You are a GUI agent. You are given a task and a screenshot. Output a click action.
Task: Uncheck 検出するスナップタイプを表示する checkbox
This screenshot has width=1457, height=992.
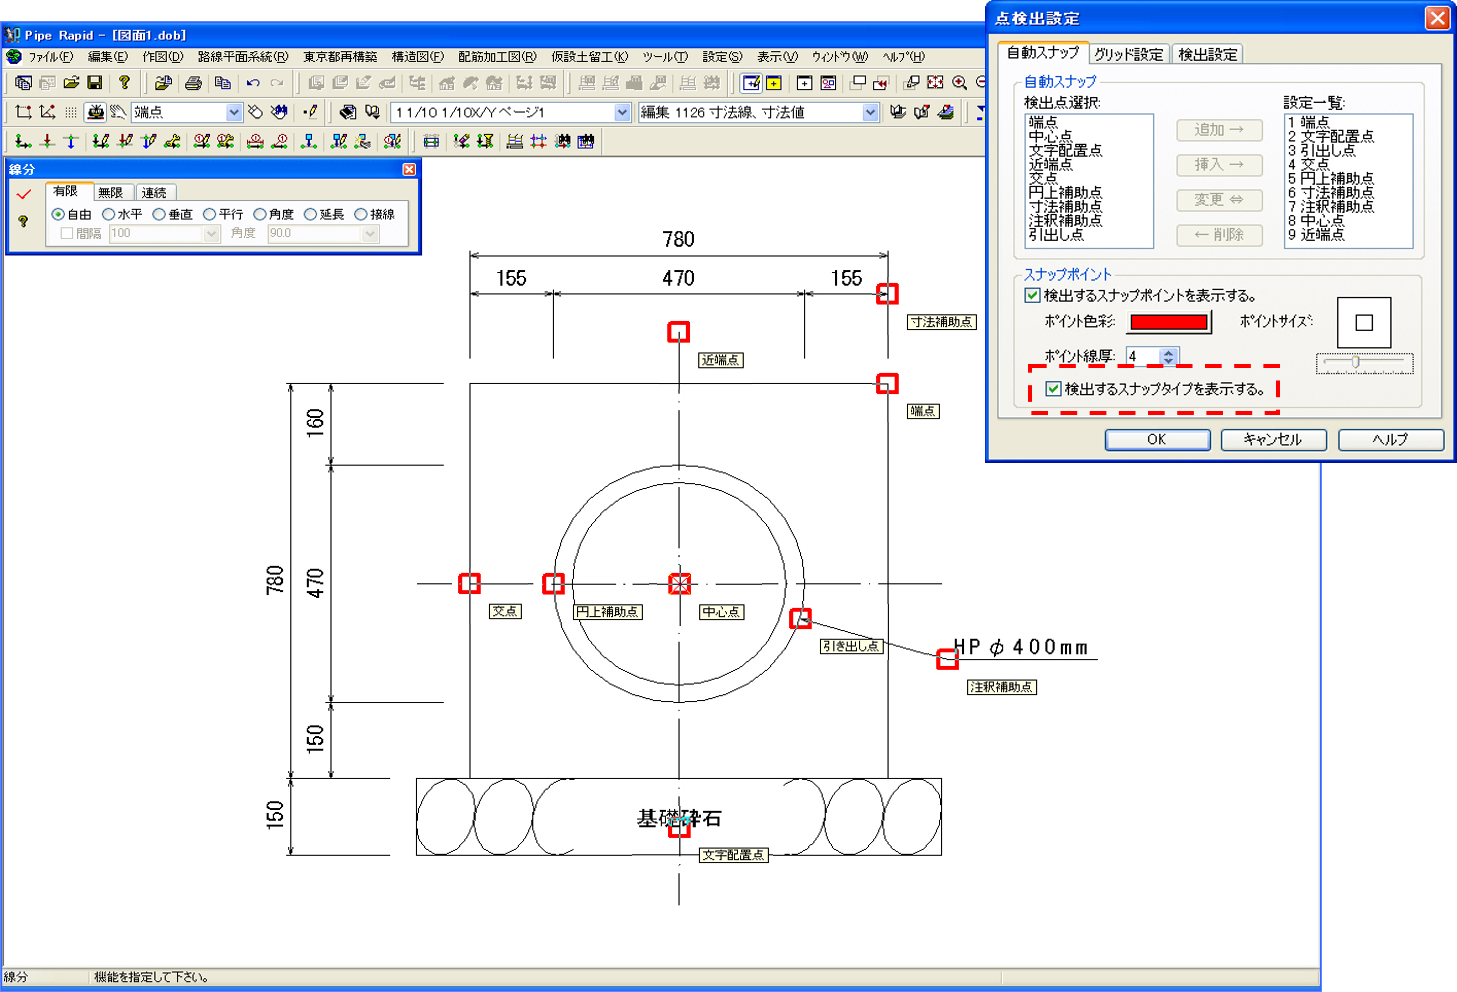click(x=1053, y=389)
